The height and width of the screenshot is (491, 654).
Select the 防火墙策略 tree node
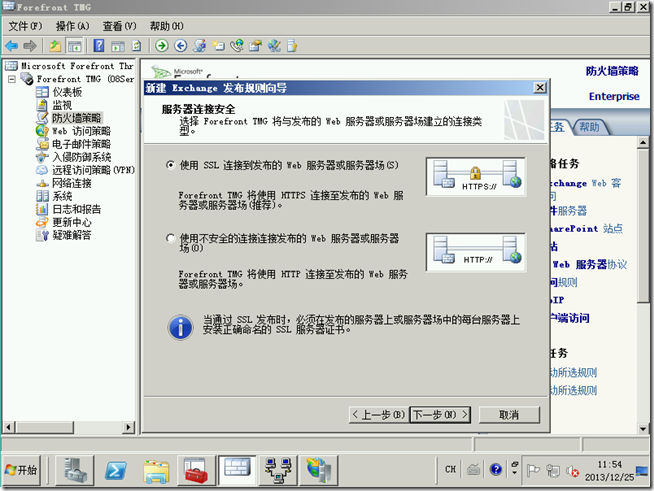point(76,118)
